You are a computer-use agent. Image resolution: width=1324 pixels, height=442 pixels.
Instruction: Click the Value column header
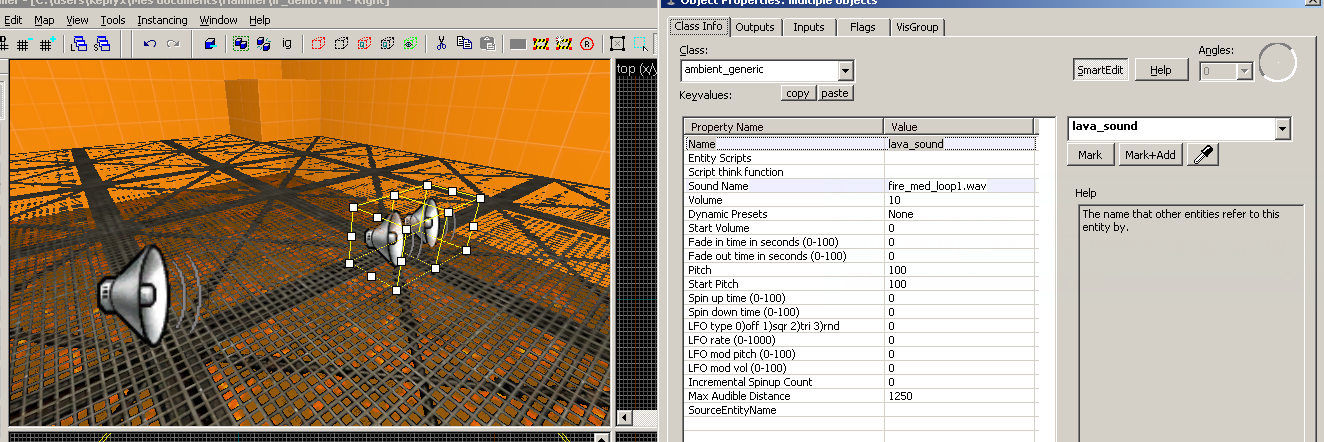click(x=959, y=127)
